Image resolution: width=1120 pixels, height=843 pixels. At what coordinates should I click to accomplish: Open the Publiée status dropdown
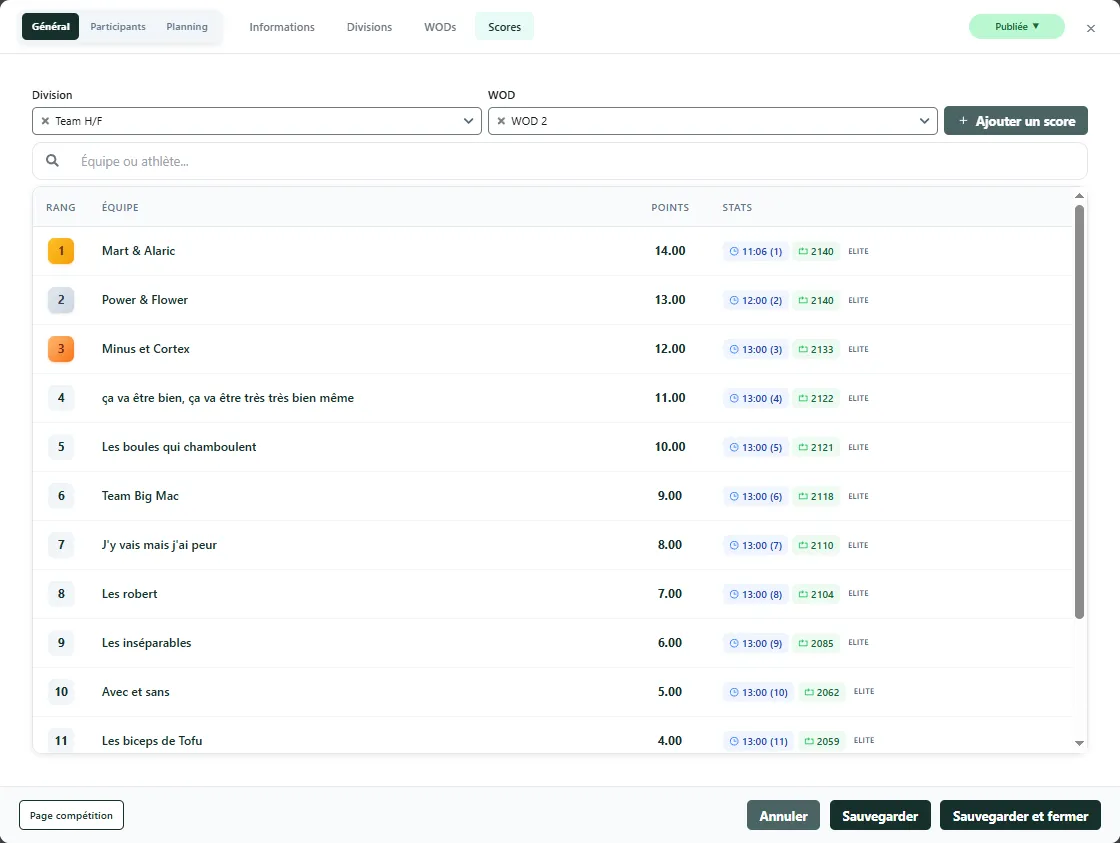point(1017,27)
